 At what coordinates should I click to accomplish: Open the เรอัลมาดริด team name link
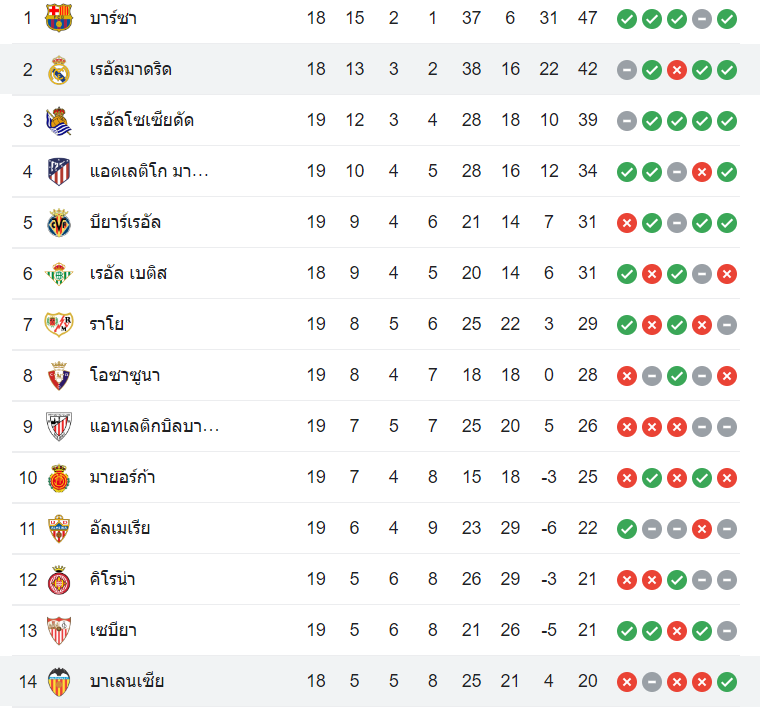[x=130, y=69]
